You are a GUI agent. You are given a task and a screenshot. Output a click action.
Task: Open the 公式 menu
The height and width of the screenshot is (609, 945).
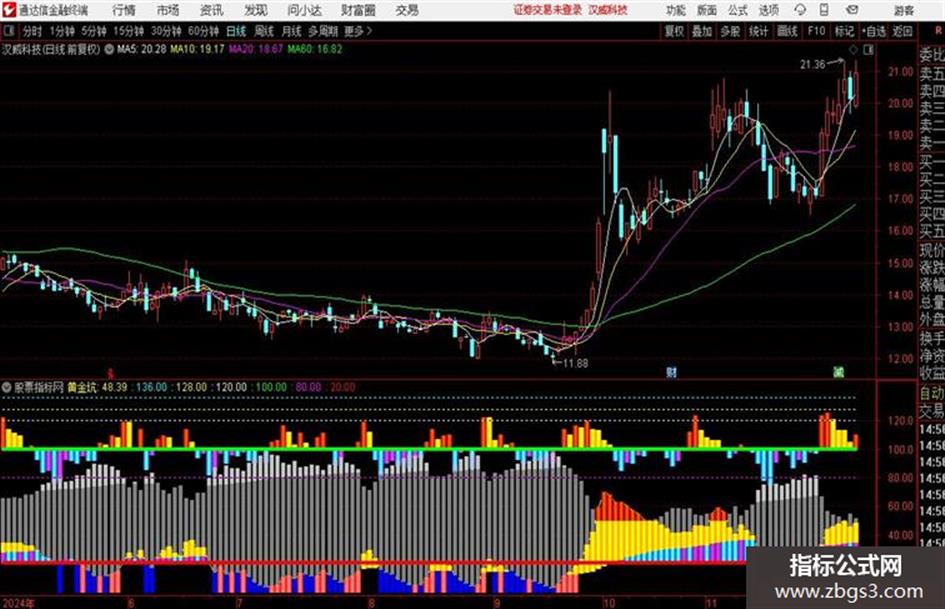coord(738,10)
